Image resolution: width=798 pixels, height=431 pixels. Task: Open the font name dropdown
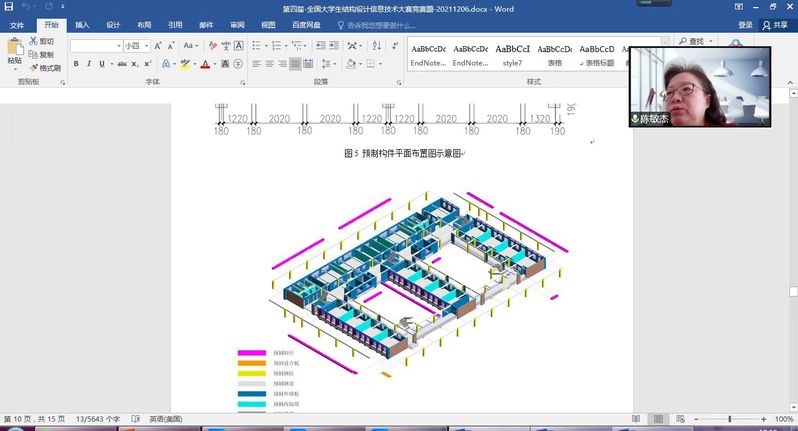pyautogui.click(x=116, y=46)
